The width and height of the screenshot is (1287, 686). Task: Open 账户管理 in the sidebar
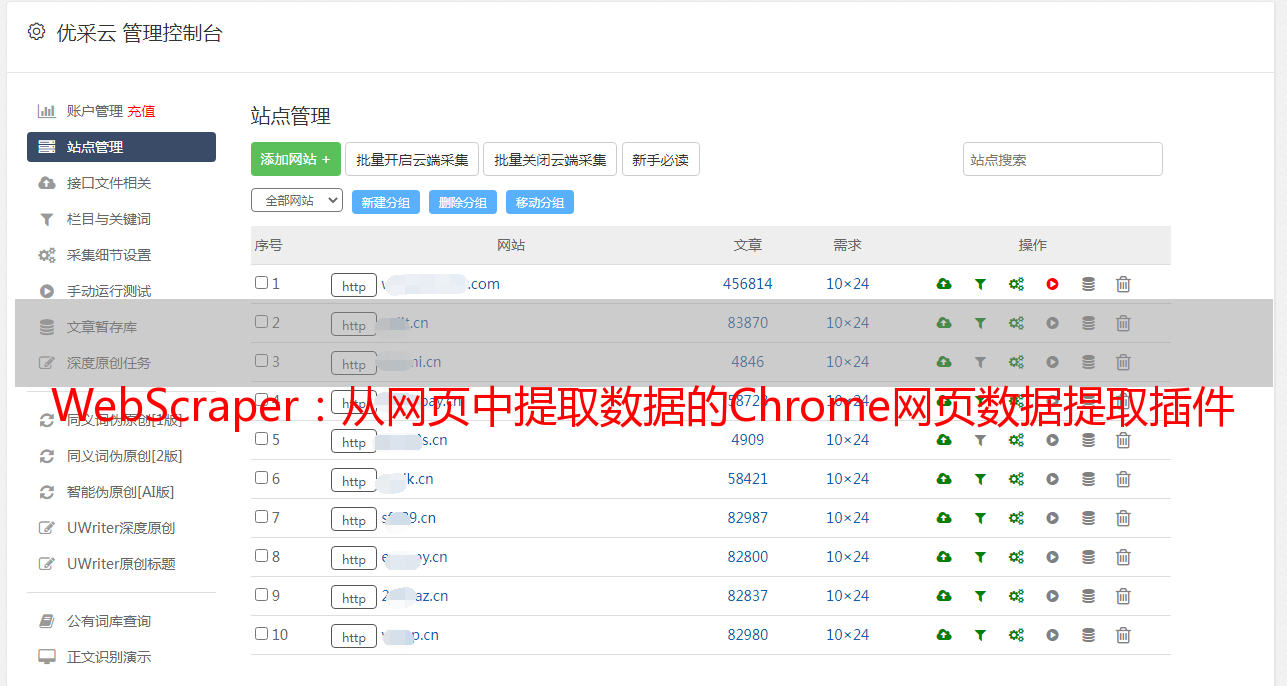point(95,111)
